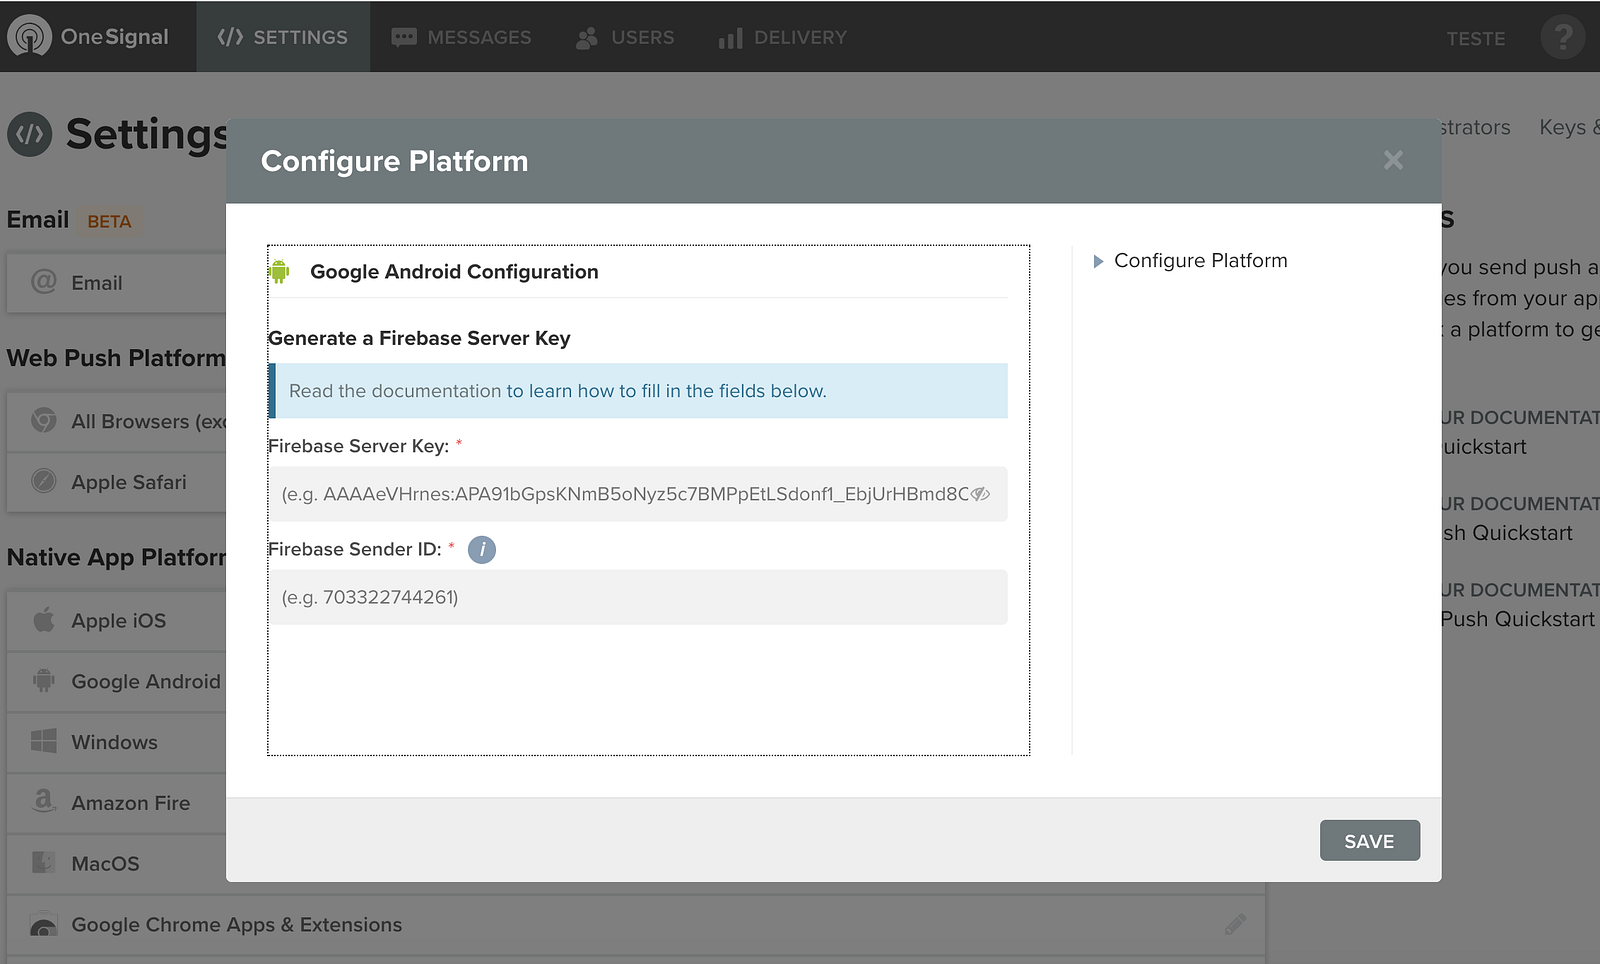Select the Email platform row
1600x964 pixels.
point(117,283)
